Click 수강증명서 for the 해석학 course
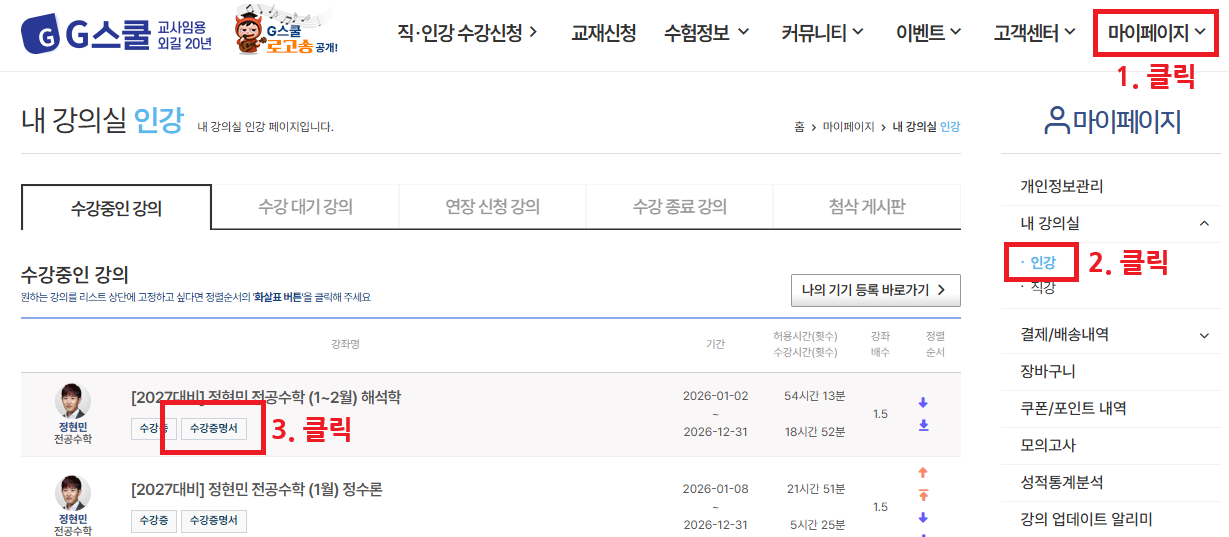Image resolution: width=1229 pixels, height=537 pixels. [x=213, y=429]
